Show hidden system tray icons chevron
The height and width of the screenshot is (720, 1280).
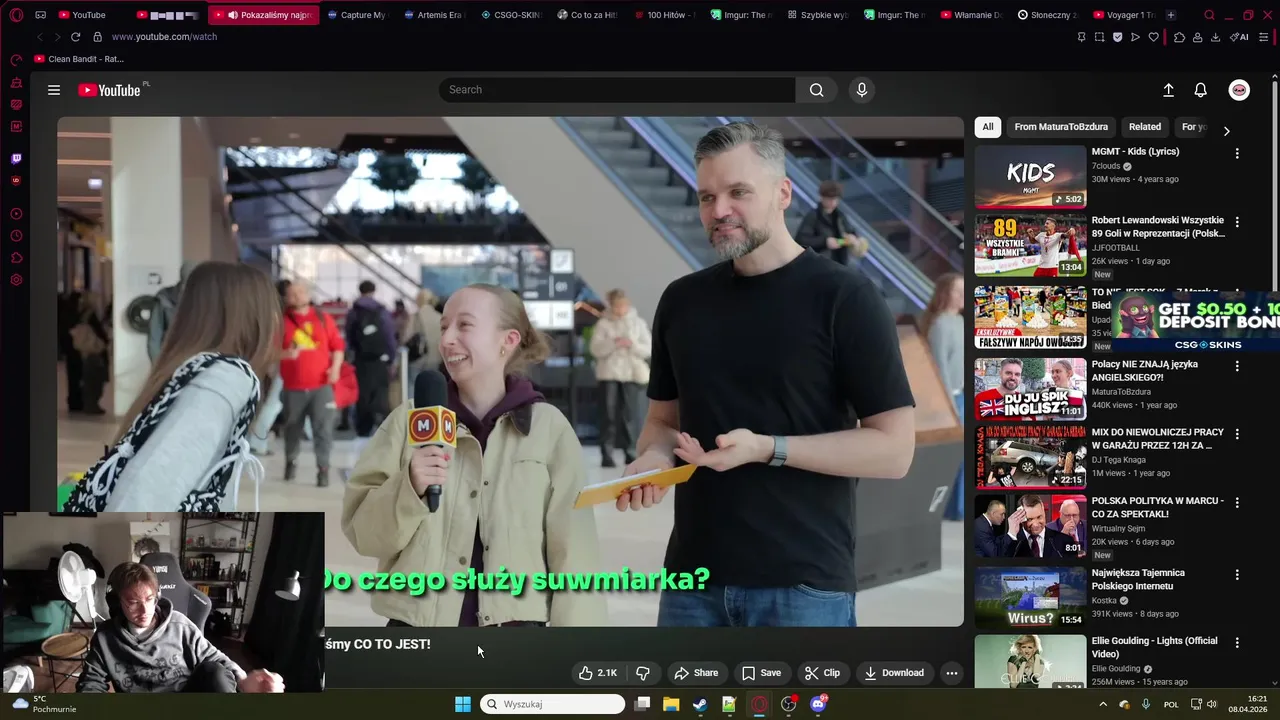pyautogui.click(x=1103, y=704)
